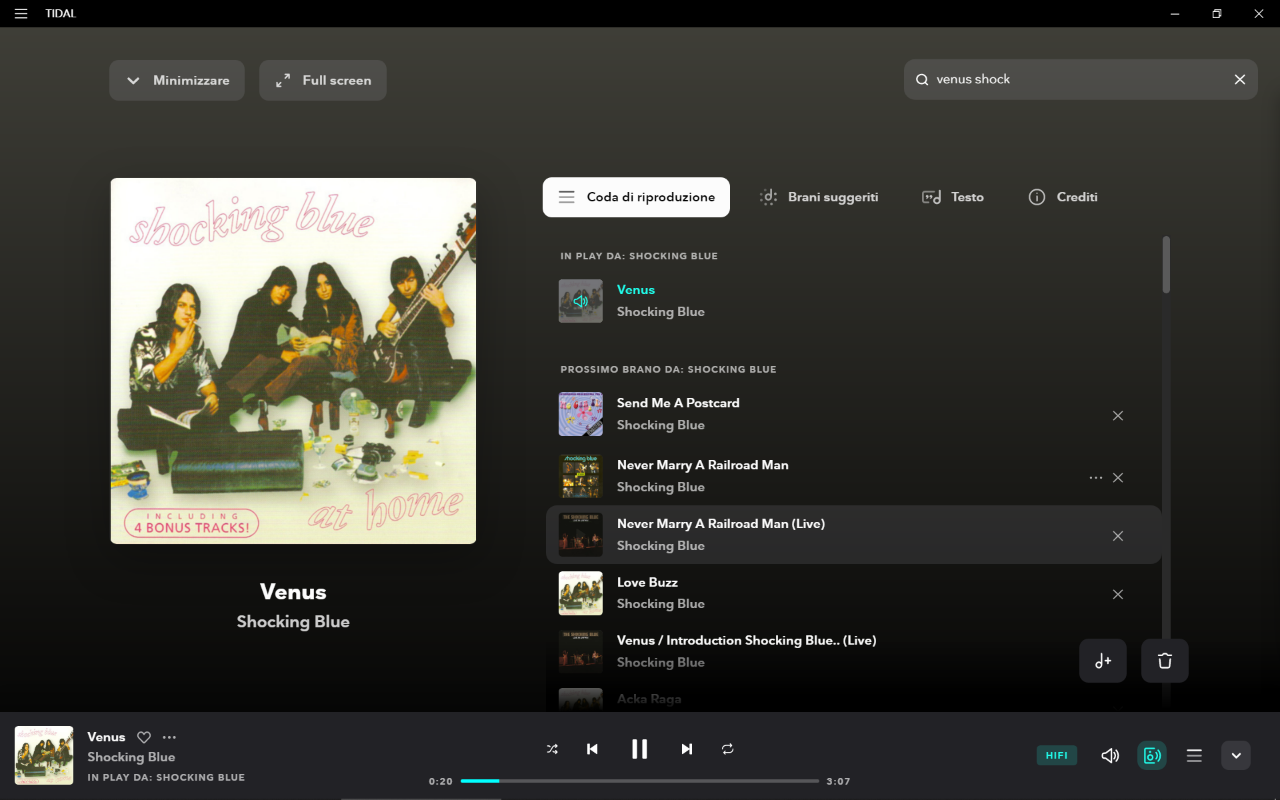The width and height of the screenshot is (1280, 800).
Task: Open the Brani suggeriti tab
Action: point(819,197)
